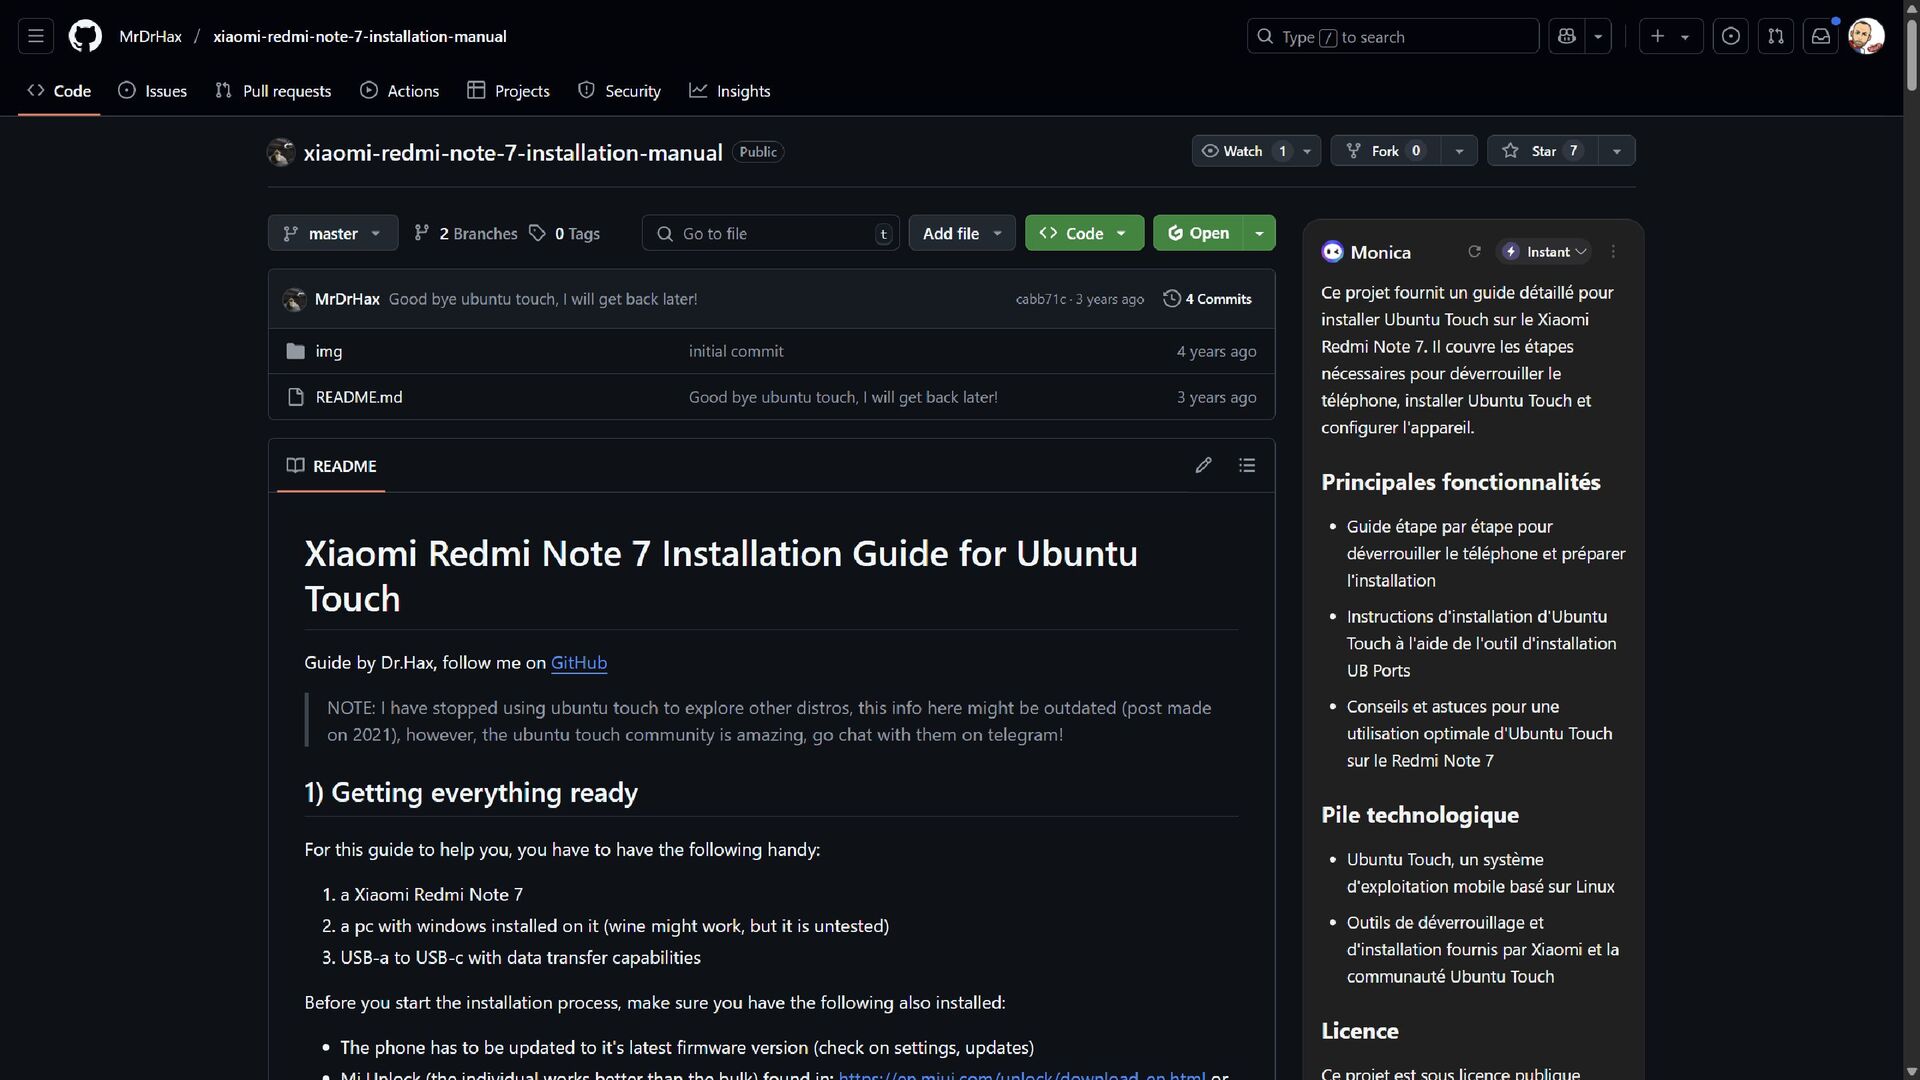The image size is (1920, 1080).
Task: Switch to the Issues tab
Action: coord(153,91)
